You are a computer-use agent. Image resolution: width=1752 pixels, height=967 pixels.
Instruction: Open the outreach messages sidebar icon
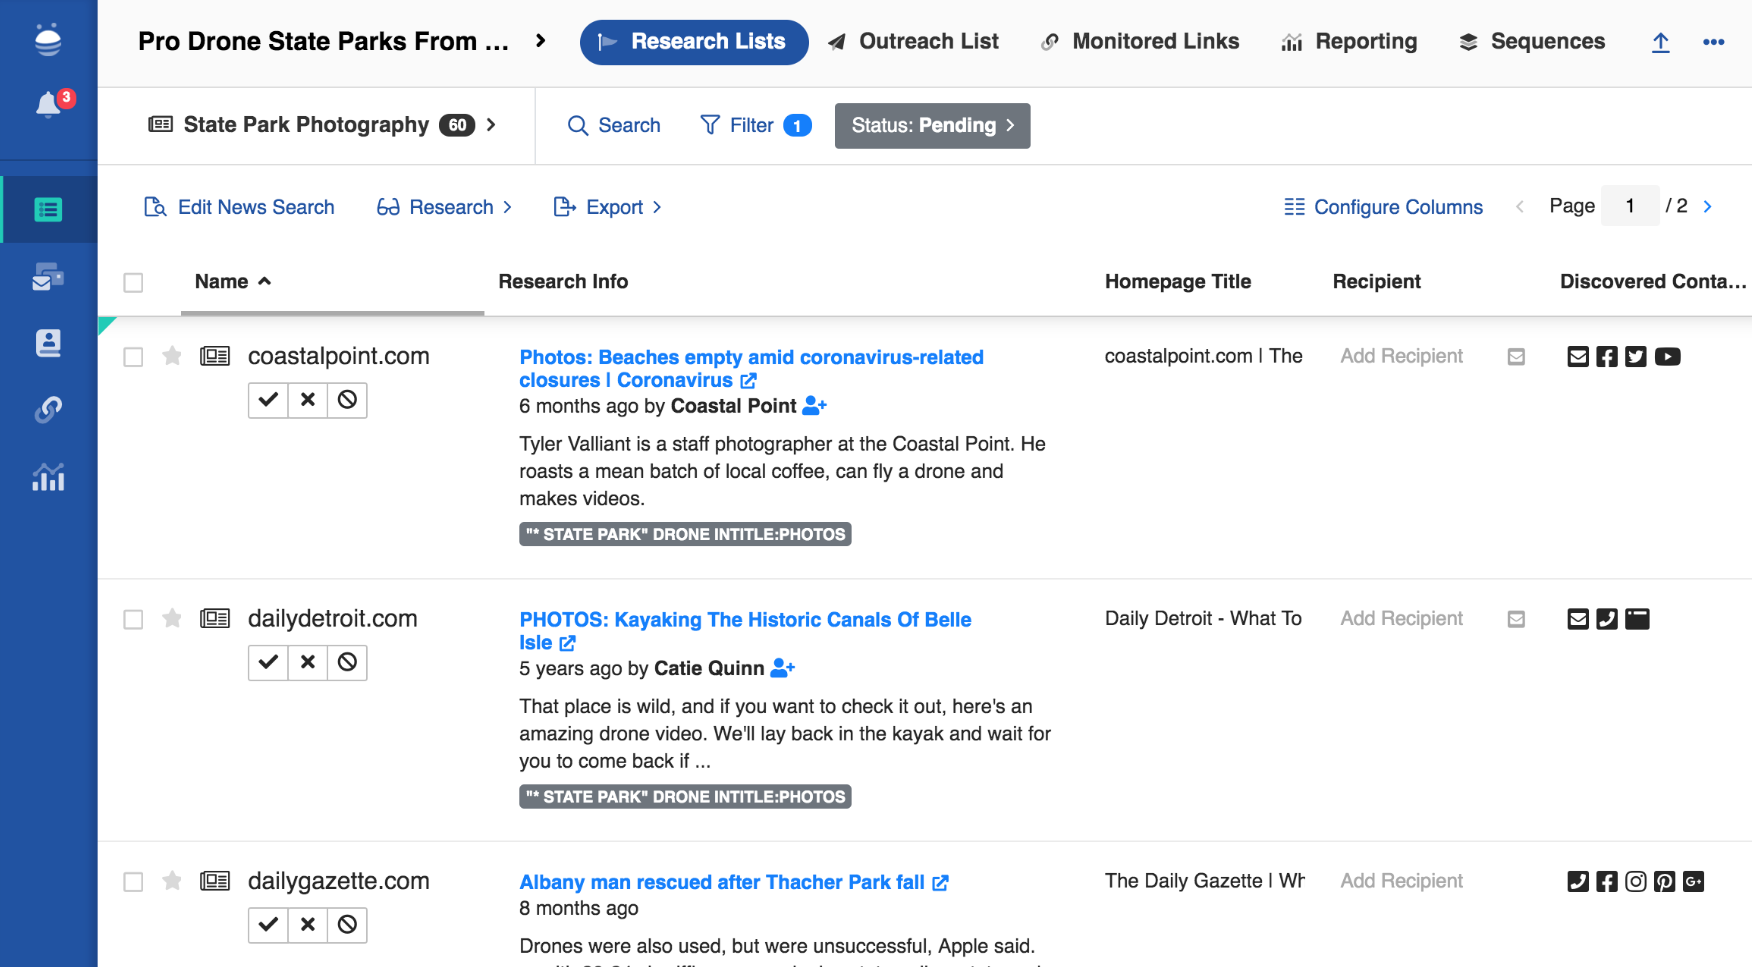(48, 277)
